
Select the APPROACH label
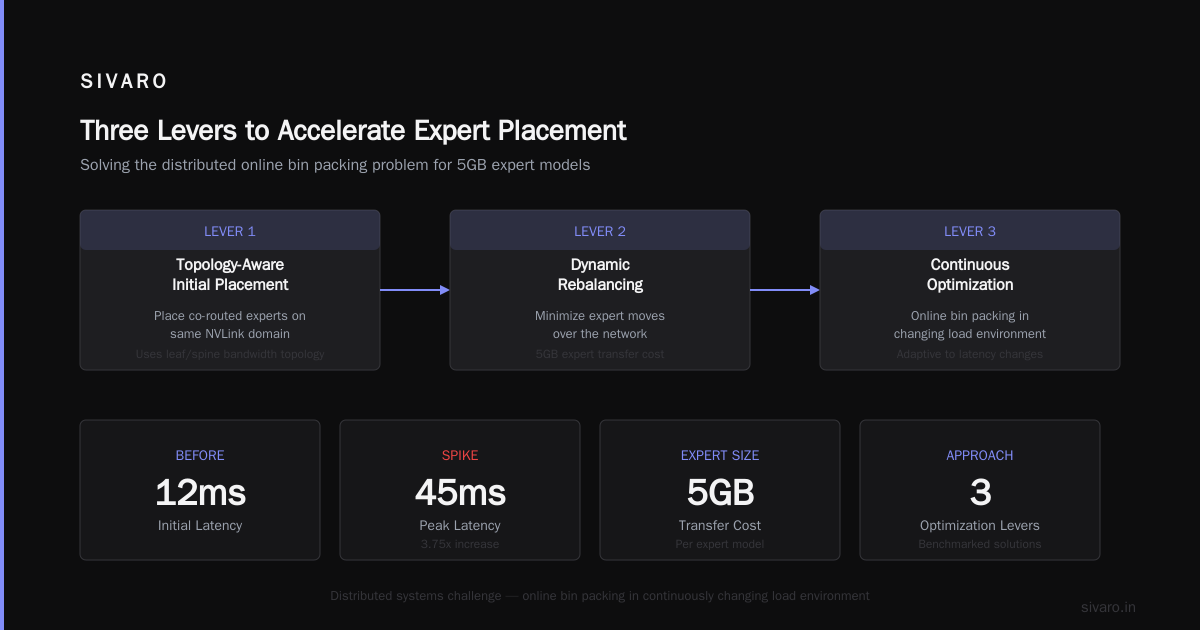(x=980, y=455)
